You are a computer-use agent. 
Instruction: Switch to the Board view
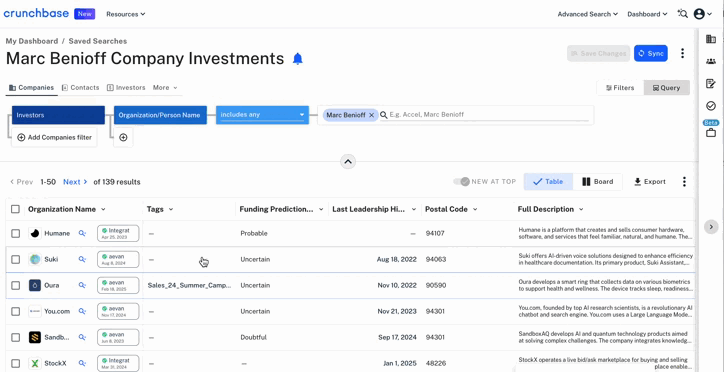point(597,182)
